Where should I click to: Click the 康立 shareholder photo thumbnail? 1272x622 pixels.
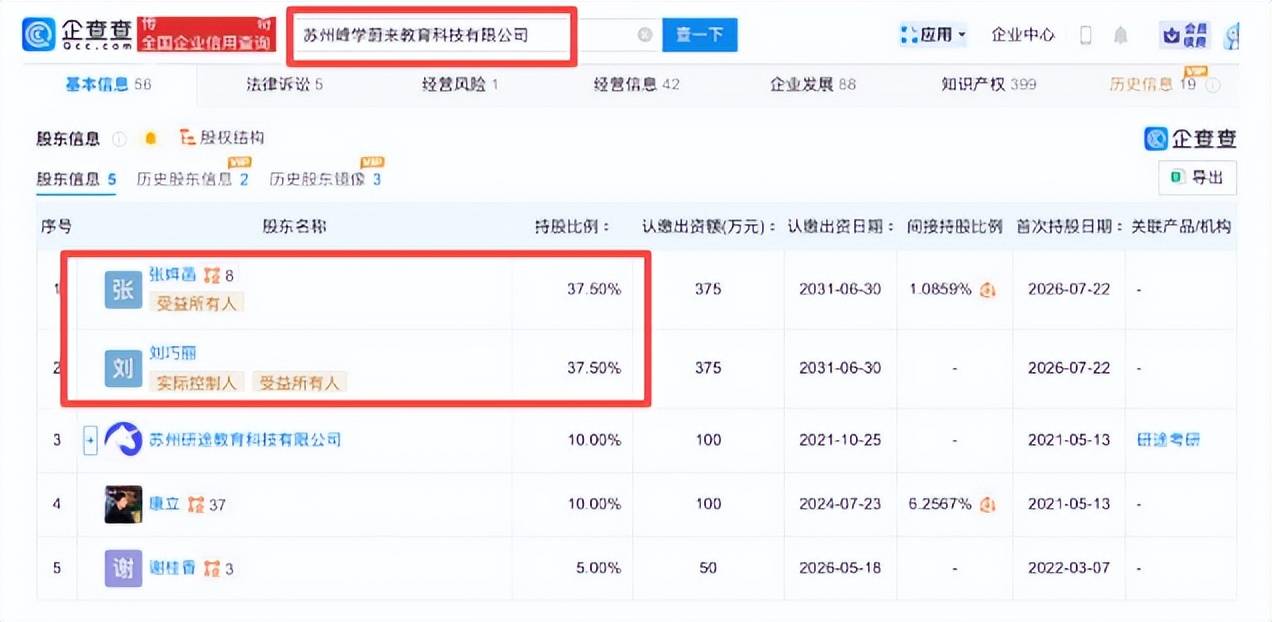[x=123, y=504]
